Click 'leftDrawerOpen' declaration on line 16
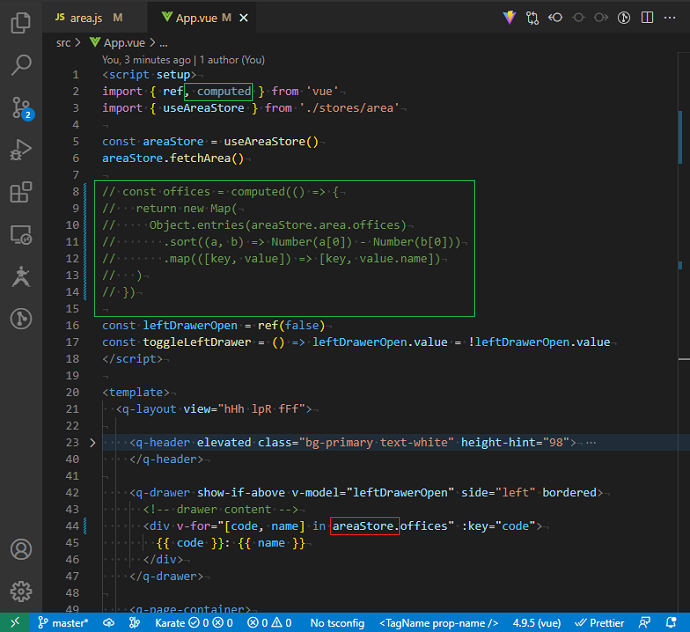 [x=190, y=325]
